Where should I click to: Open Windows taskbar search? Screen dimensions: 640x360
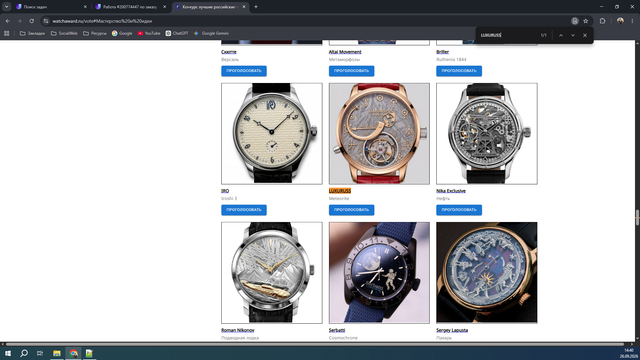[24, 353]
